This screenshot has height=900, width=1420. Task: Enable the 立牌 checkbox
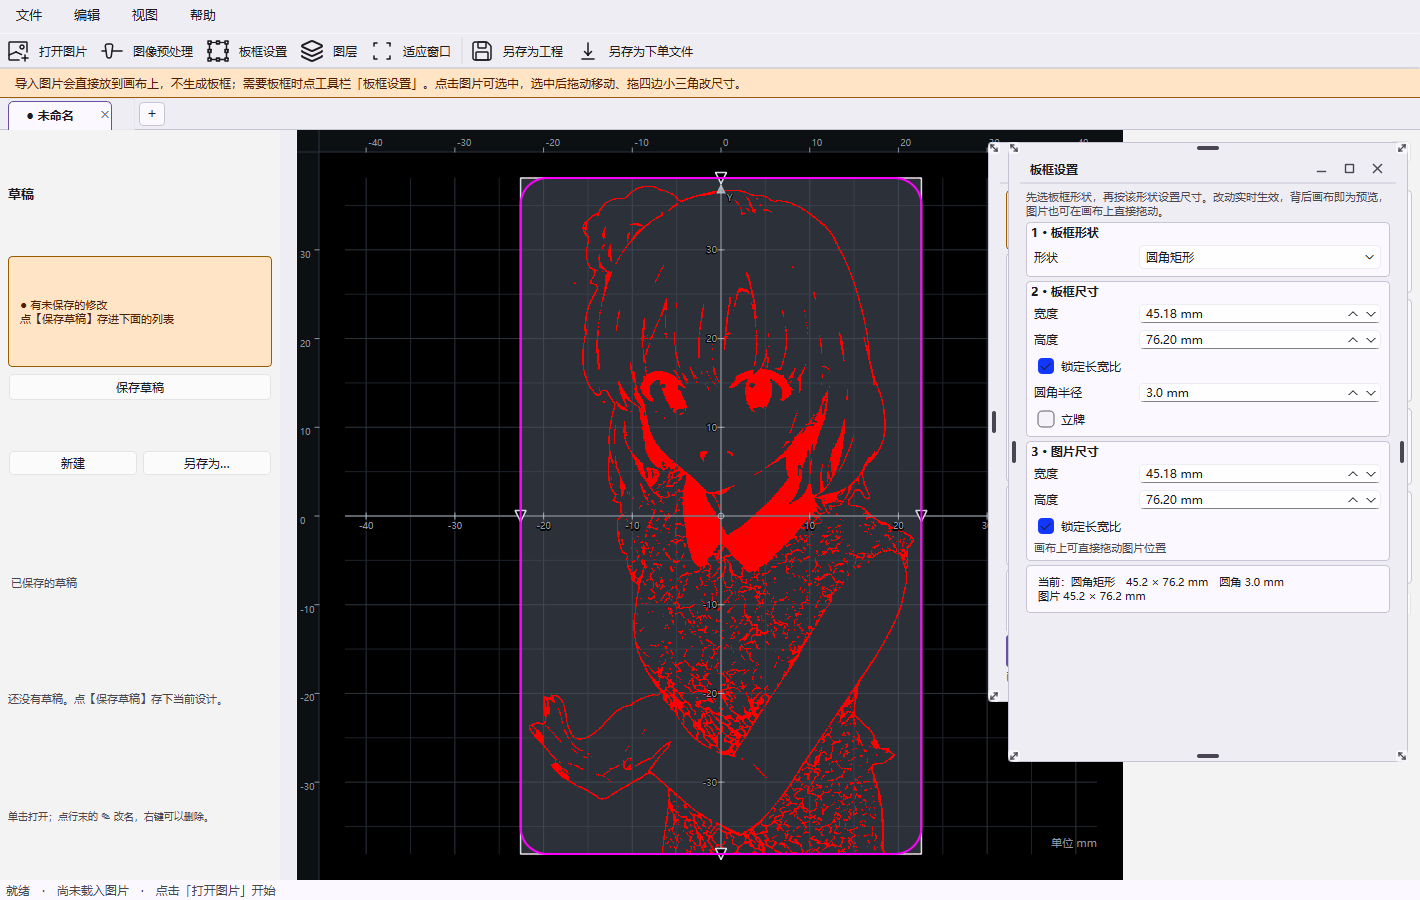click(1046, 419)
